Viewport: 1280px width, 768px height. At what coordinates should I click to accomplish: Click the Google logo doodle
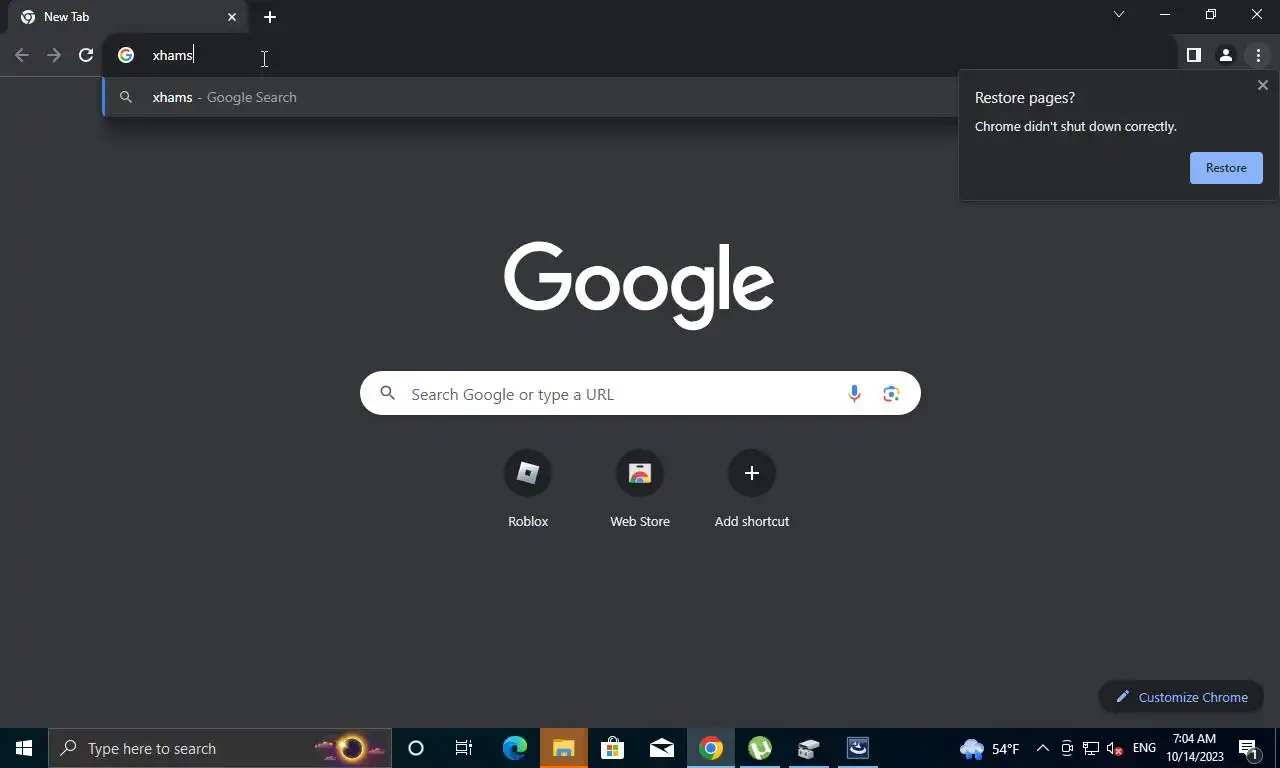(x=639, y=284)
